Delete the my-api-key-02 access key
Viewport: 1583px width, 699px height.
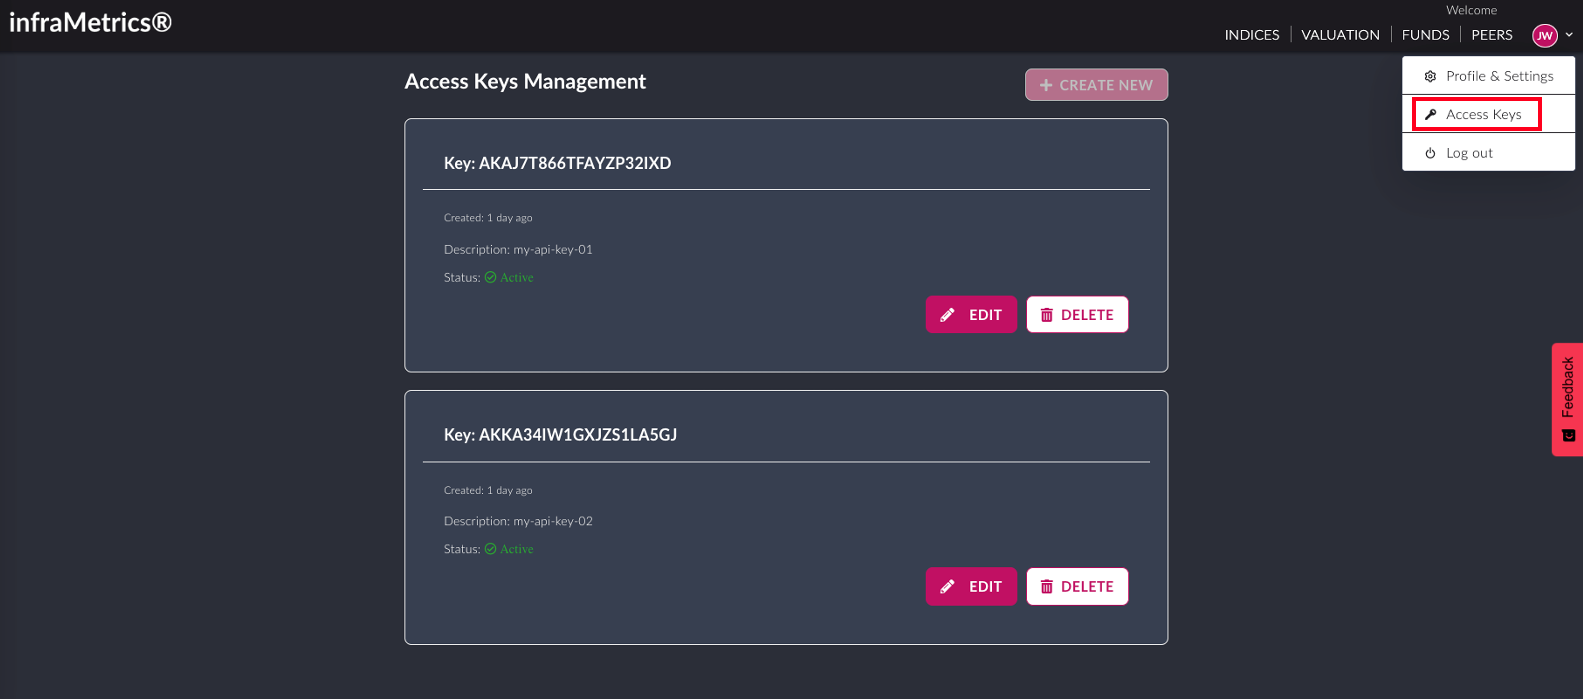[x=1077, y=587]
